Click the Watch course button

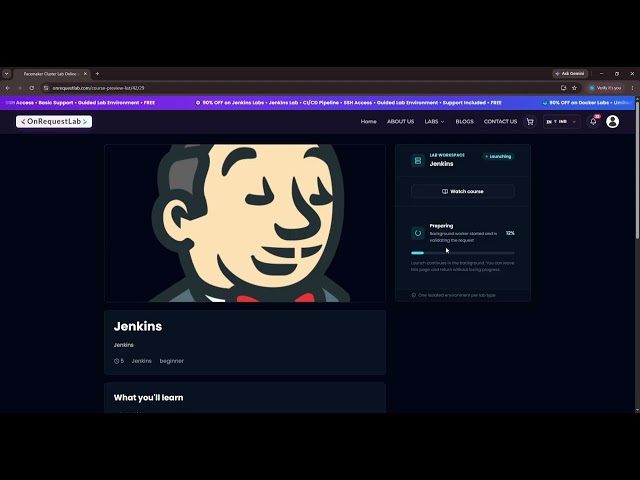[463, 191]
